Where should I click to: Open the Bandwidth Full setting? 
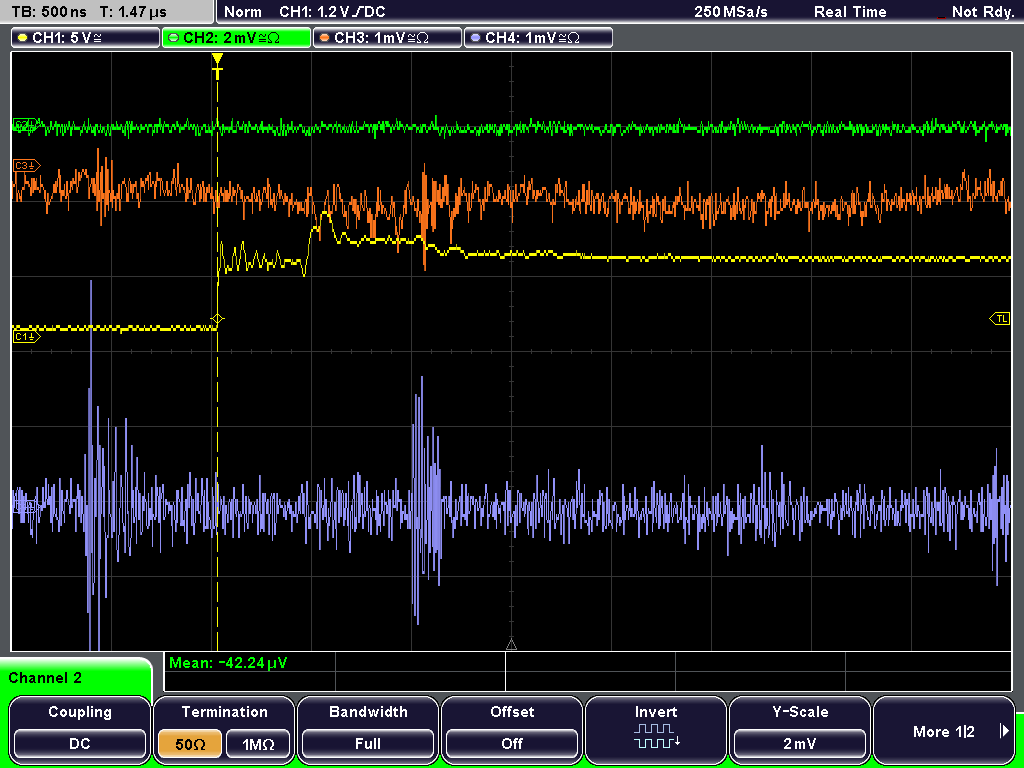368,729
